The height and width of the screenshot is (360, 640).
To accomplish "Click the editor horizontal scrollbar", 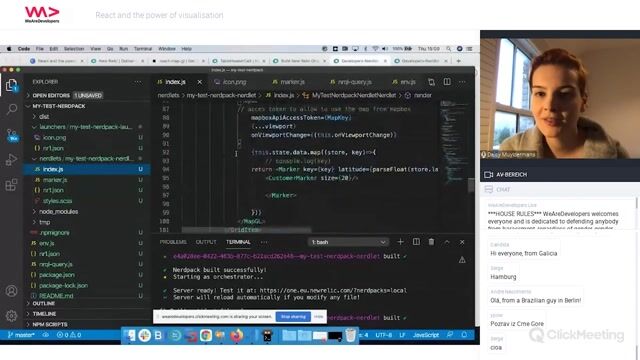I will [246, 230].
